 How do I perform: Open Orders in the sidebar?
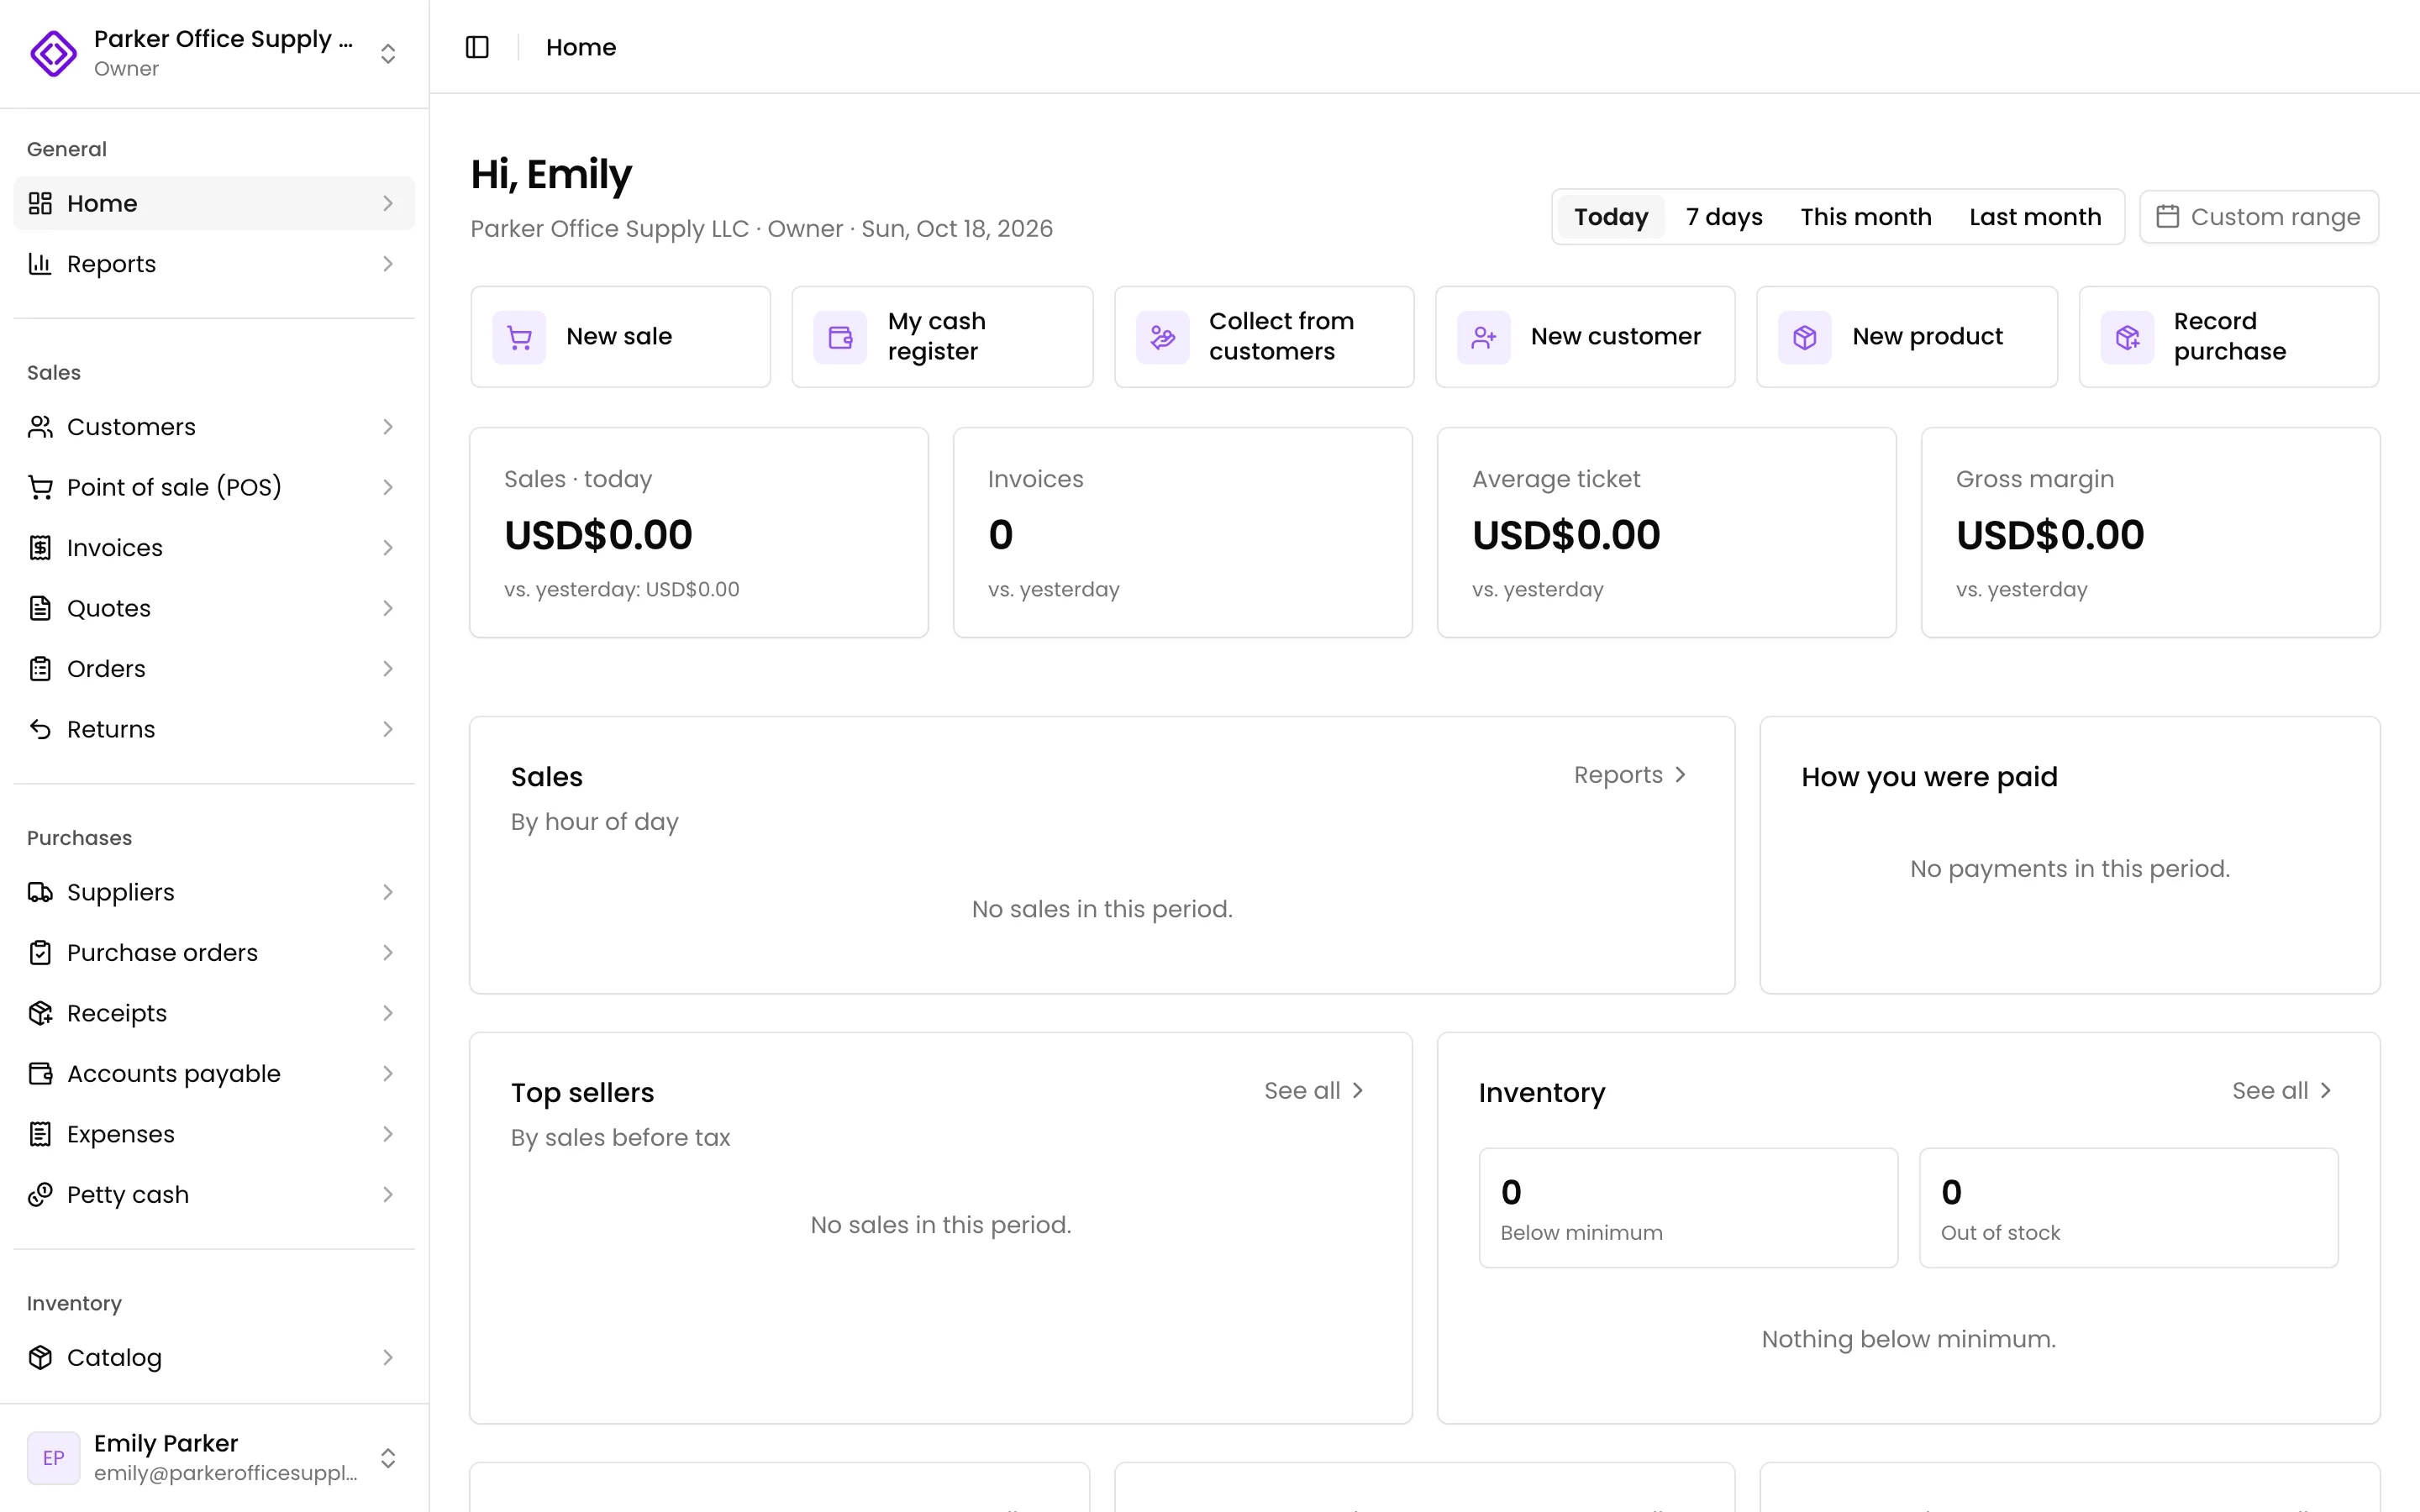[214, 669]
